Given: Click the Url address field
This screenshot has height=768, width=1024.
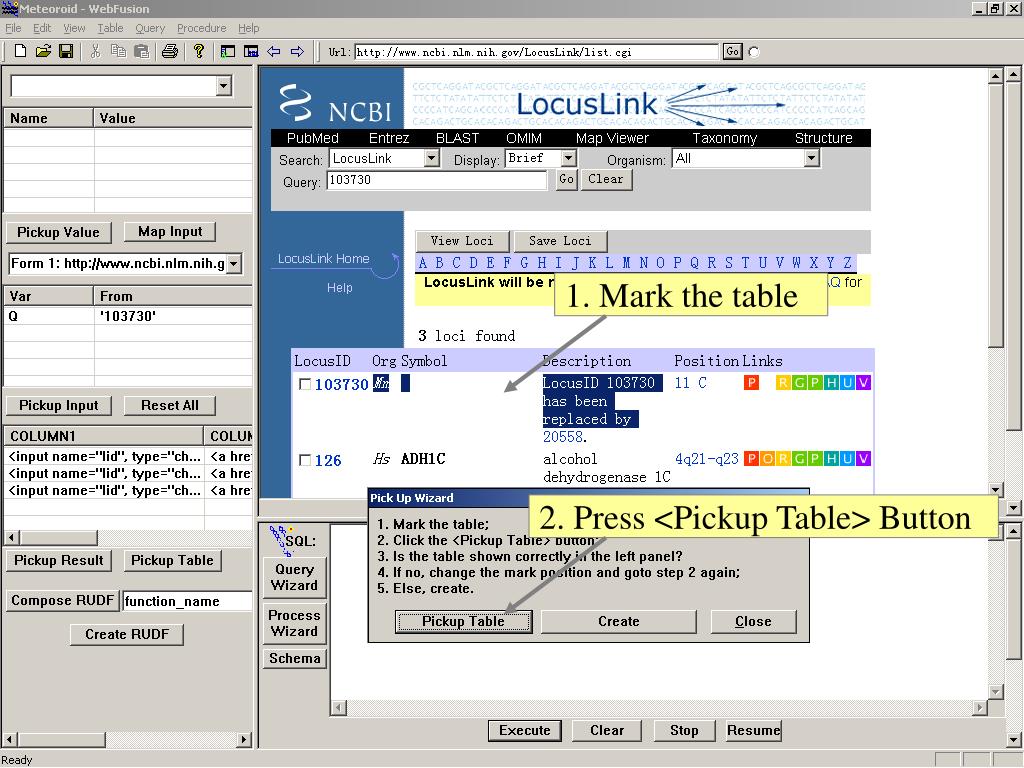Looking at the screenshot, I should (536, 52).
